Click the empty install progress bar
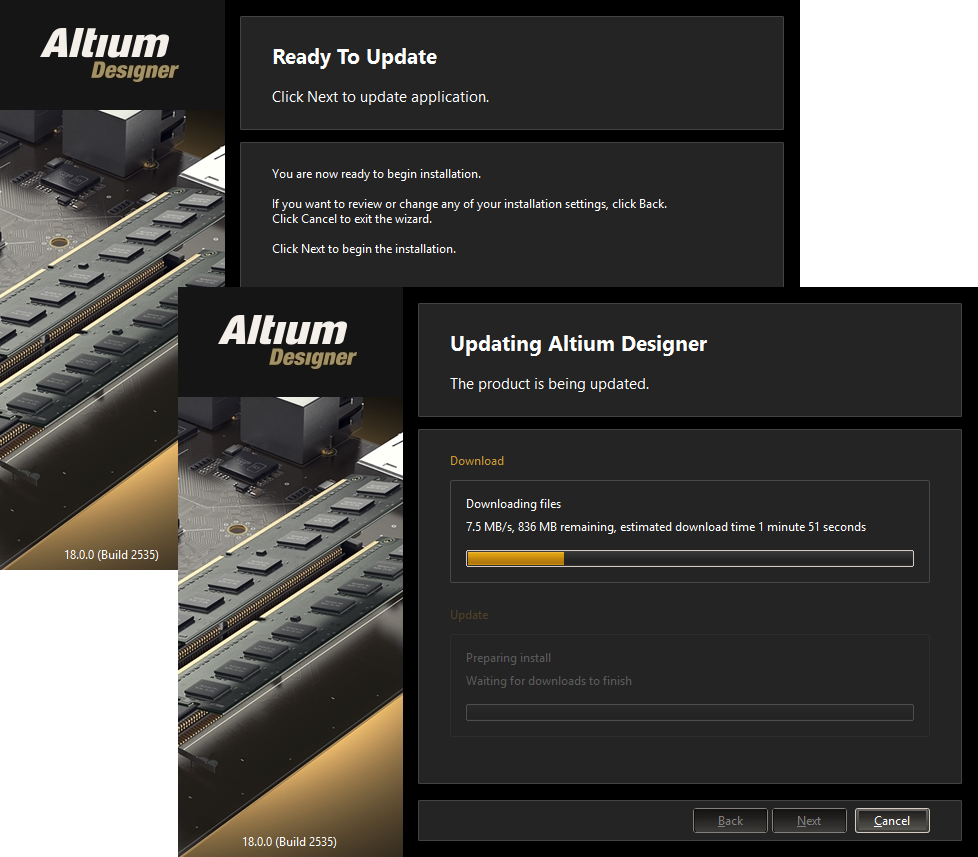Image resolution: width=978 pixels, height=857 pixels. [x=689, y=712]
